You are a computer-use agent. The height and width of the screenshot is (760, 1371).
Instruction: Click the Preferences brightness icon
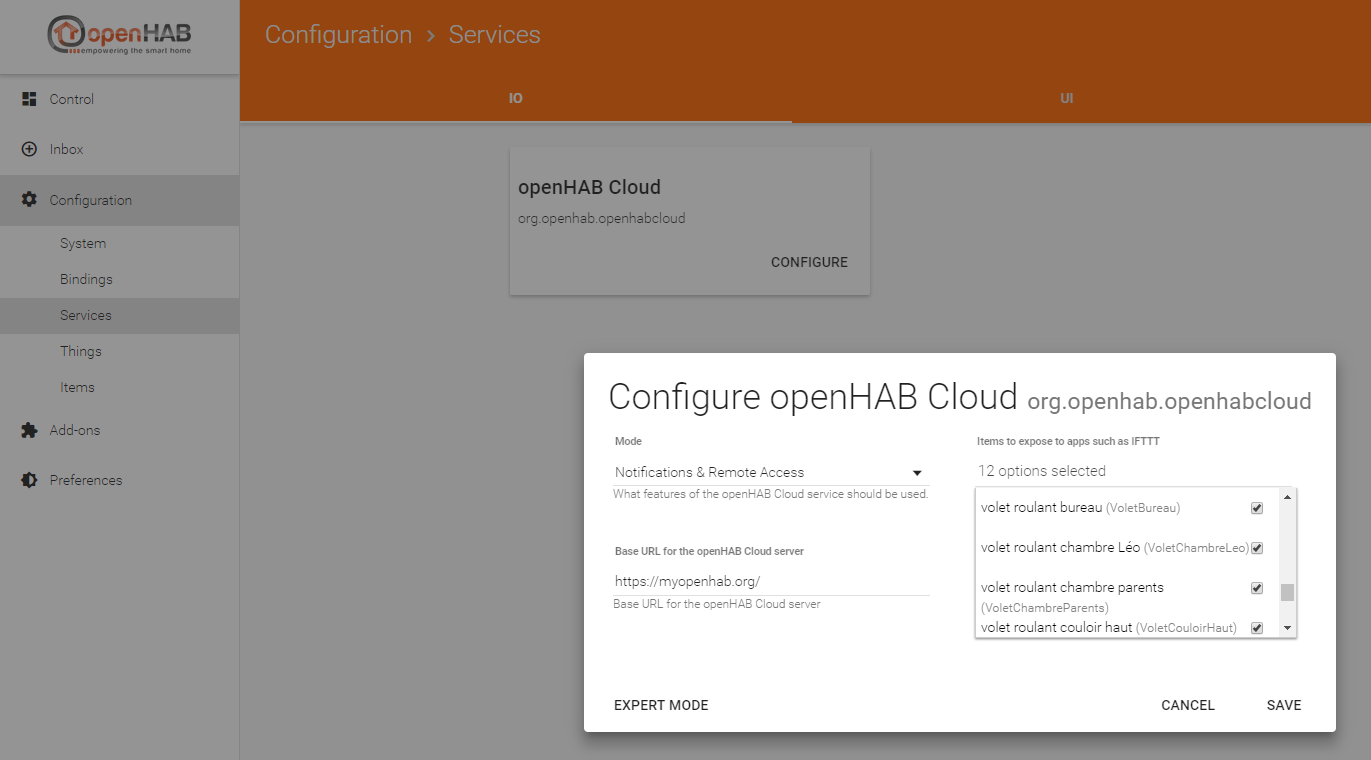[x=29, y=480]
